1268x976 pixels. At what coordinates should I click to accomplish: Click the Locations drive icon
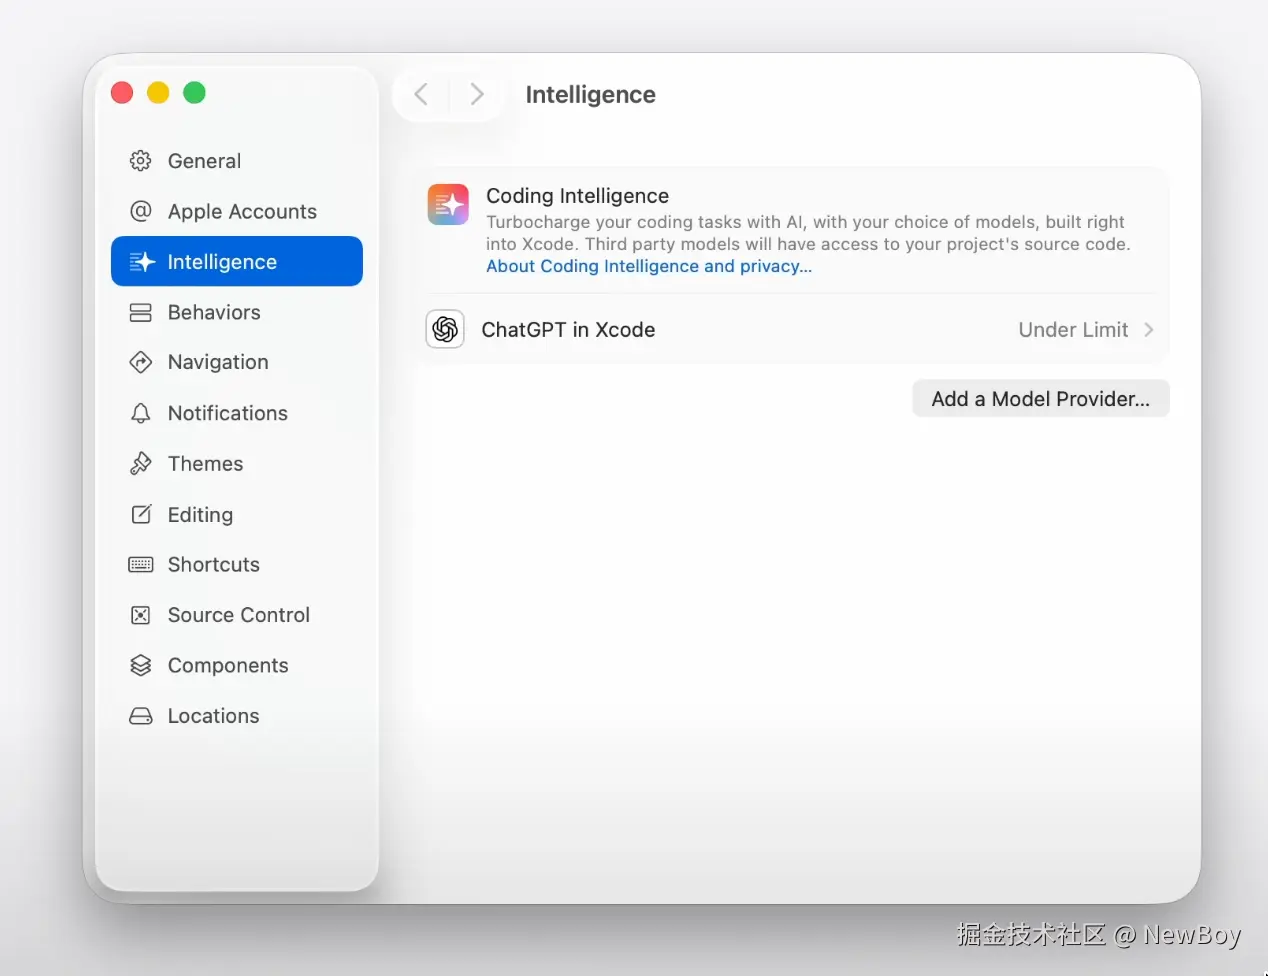tap(141, 716)
